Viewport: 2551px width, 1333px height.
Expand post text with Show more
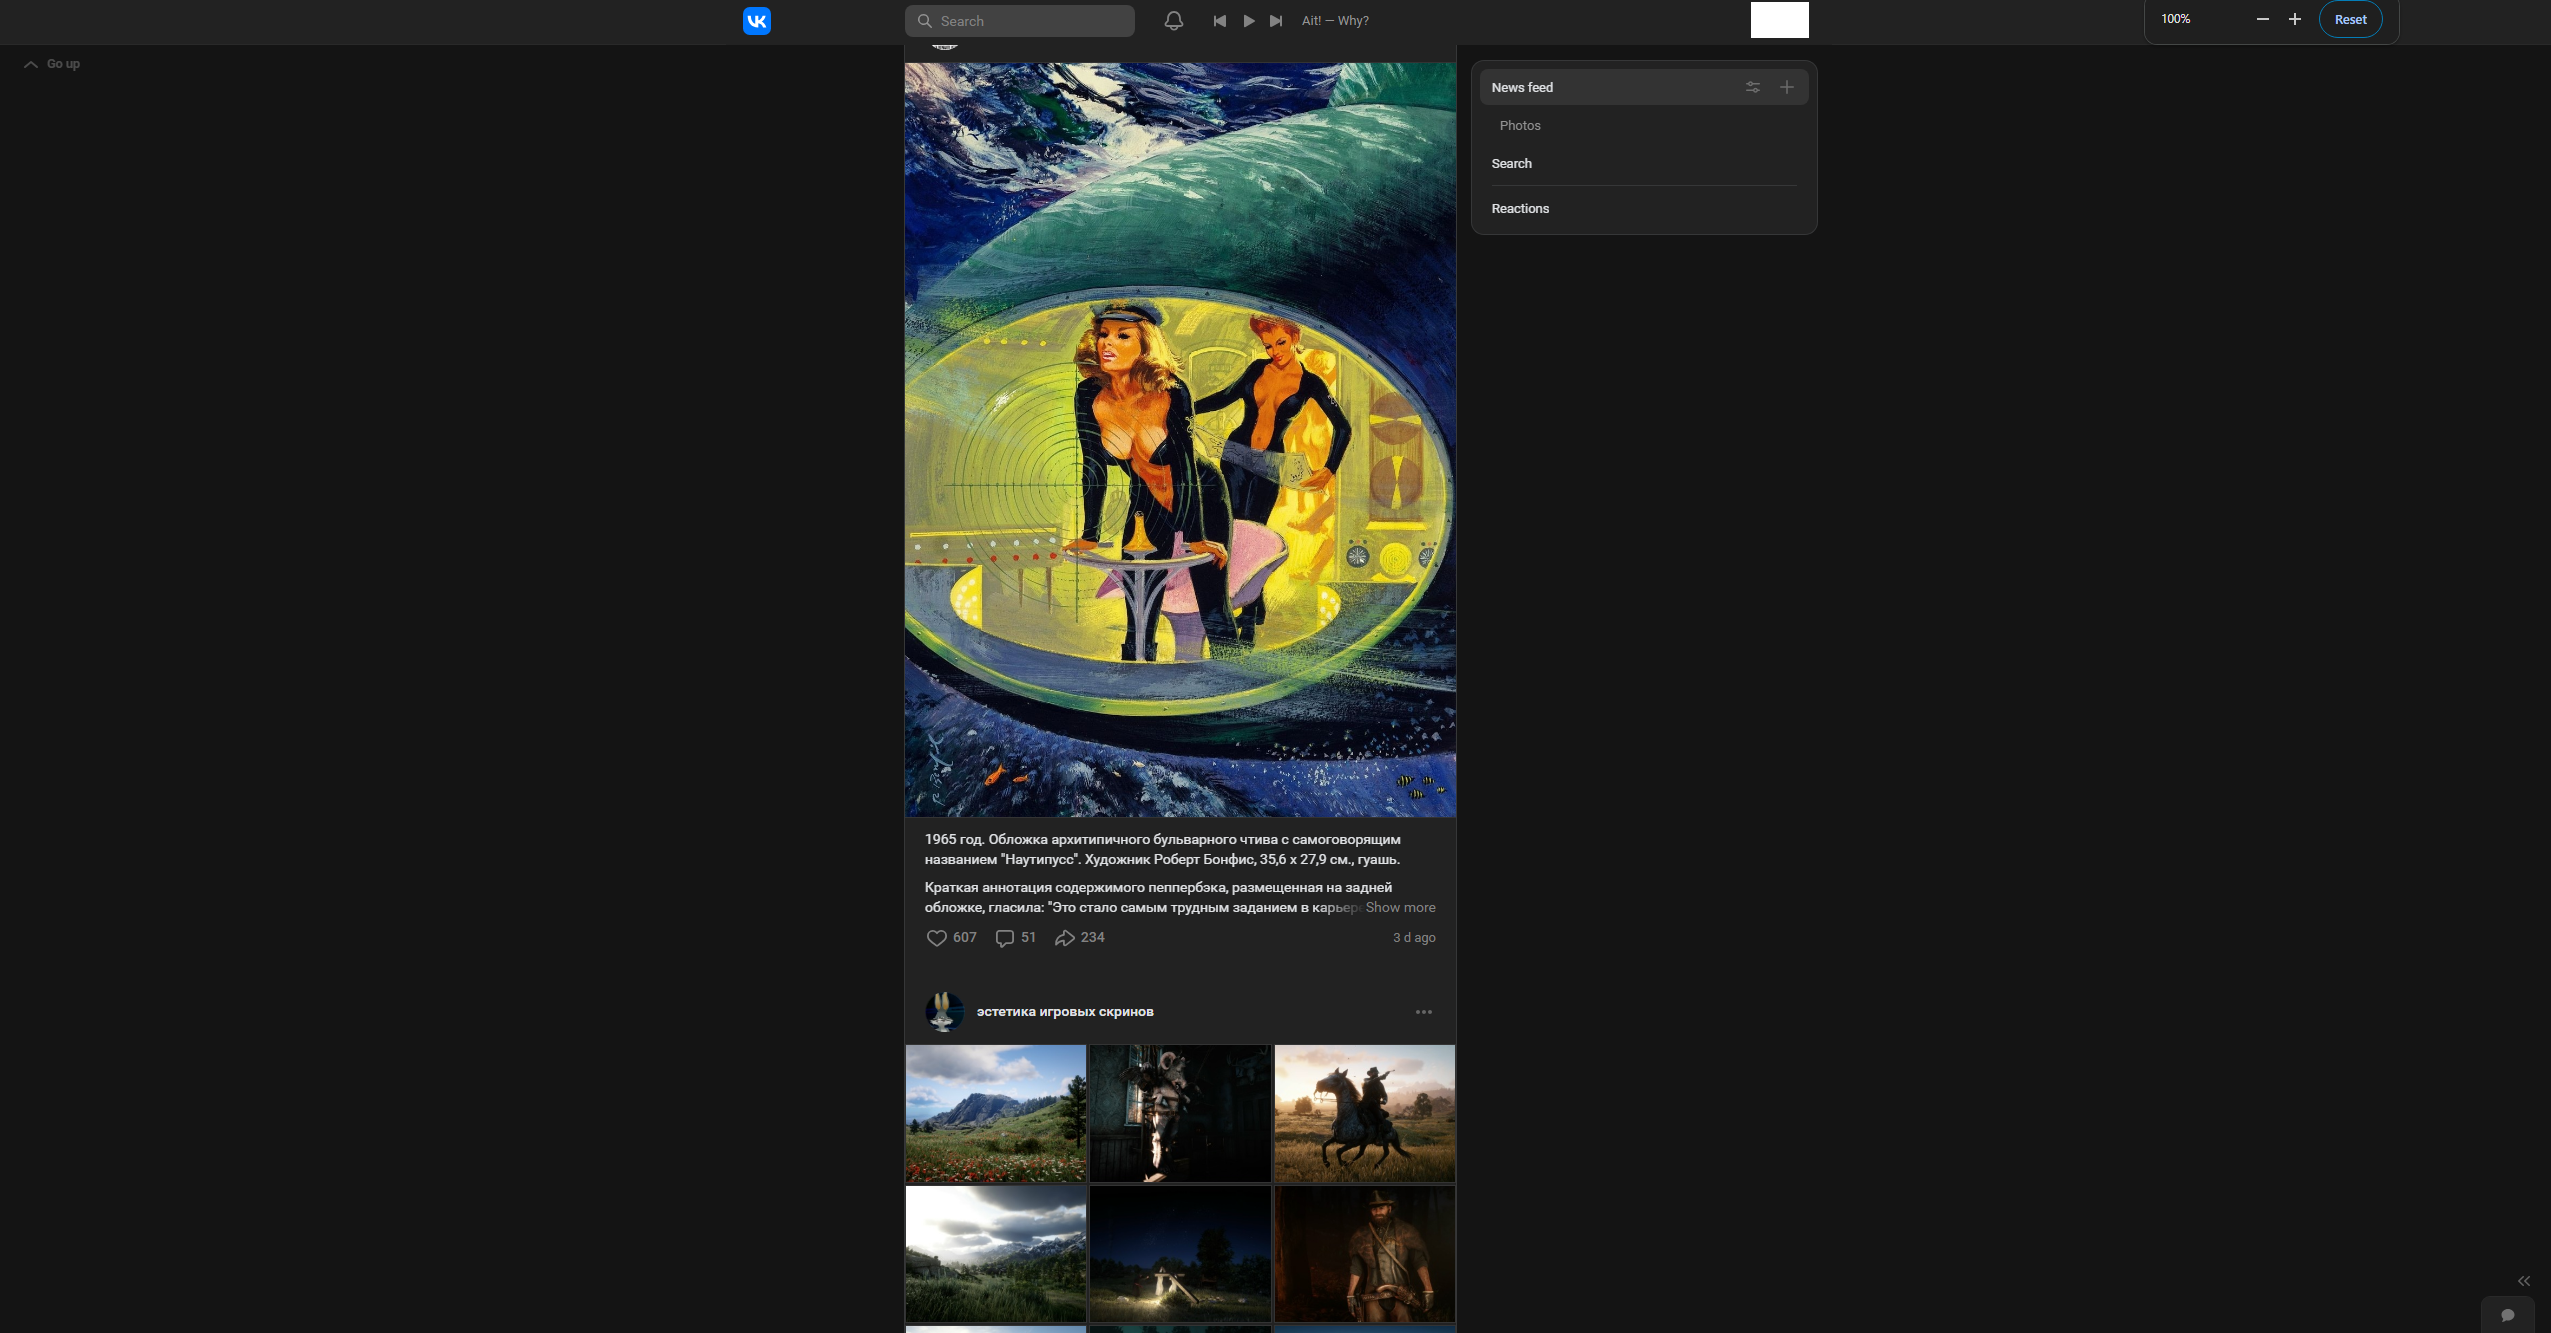[x=1400, y=908]
